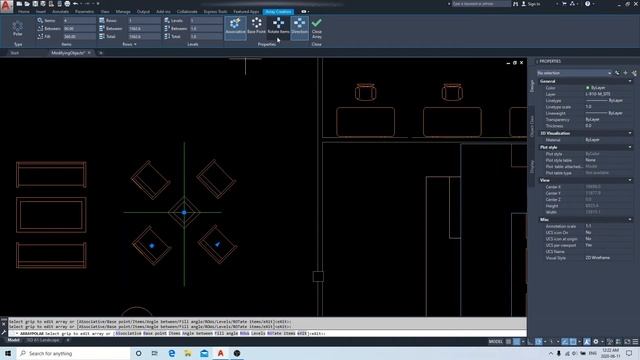The width and height of the screenshot is (640, 360).
Task: Click the Lineweight ByLayer value
Action: 604,113
